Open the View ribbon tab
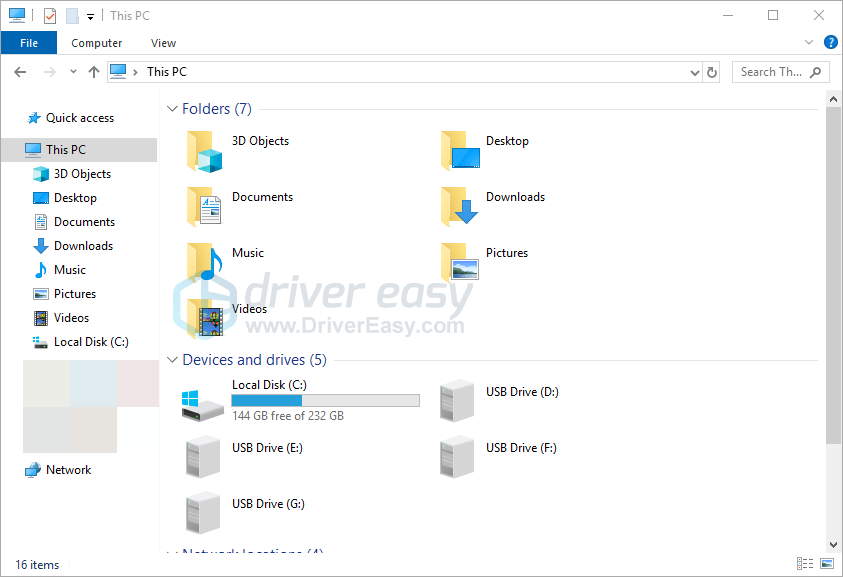843x577 pixels. pyautogui.click(x=164, y=43)
